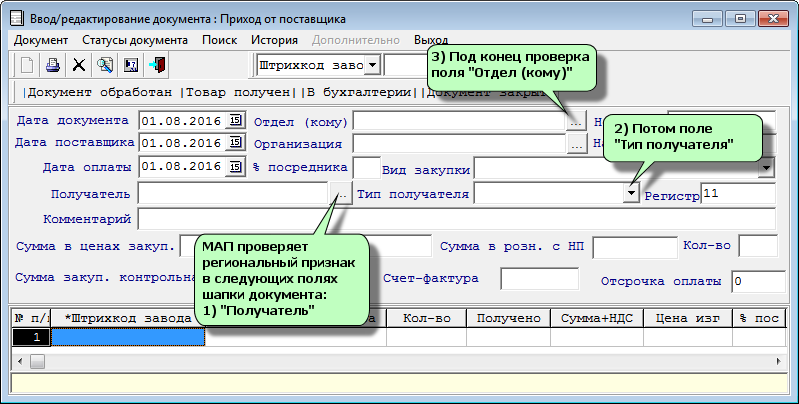799x404 pixels.
Task: Click the Получено column header
Action: point(509,318)
